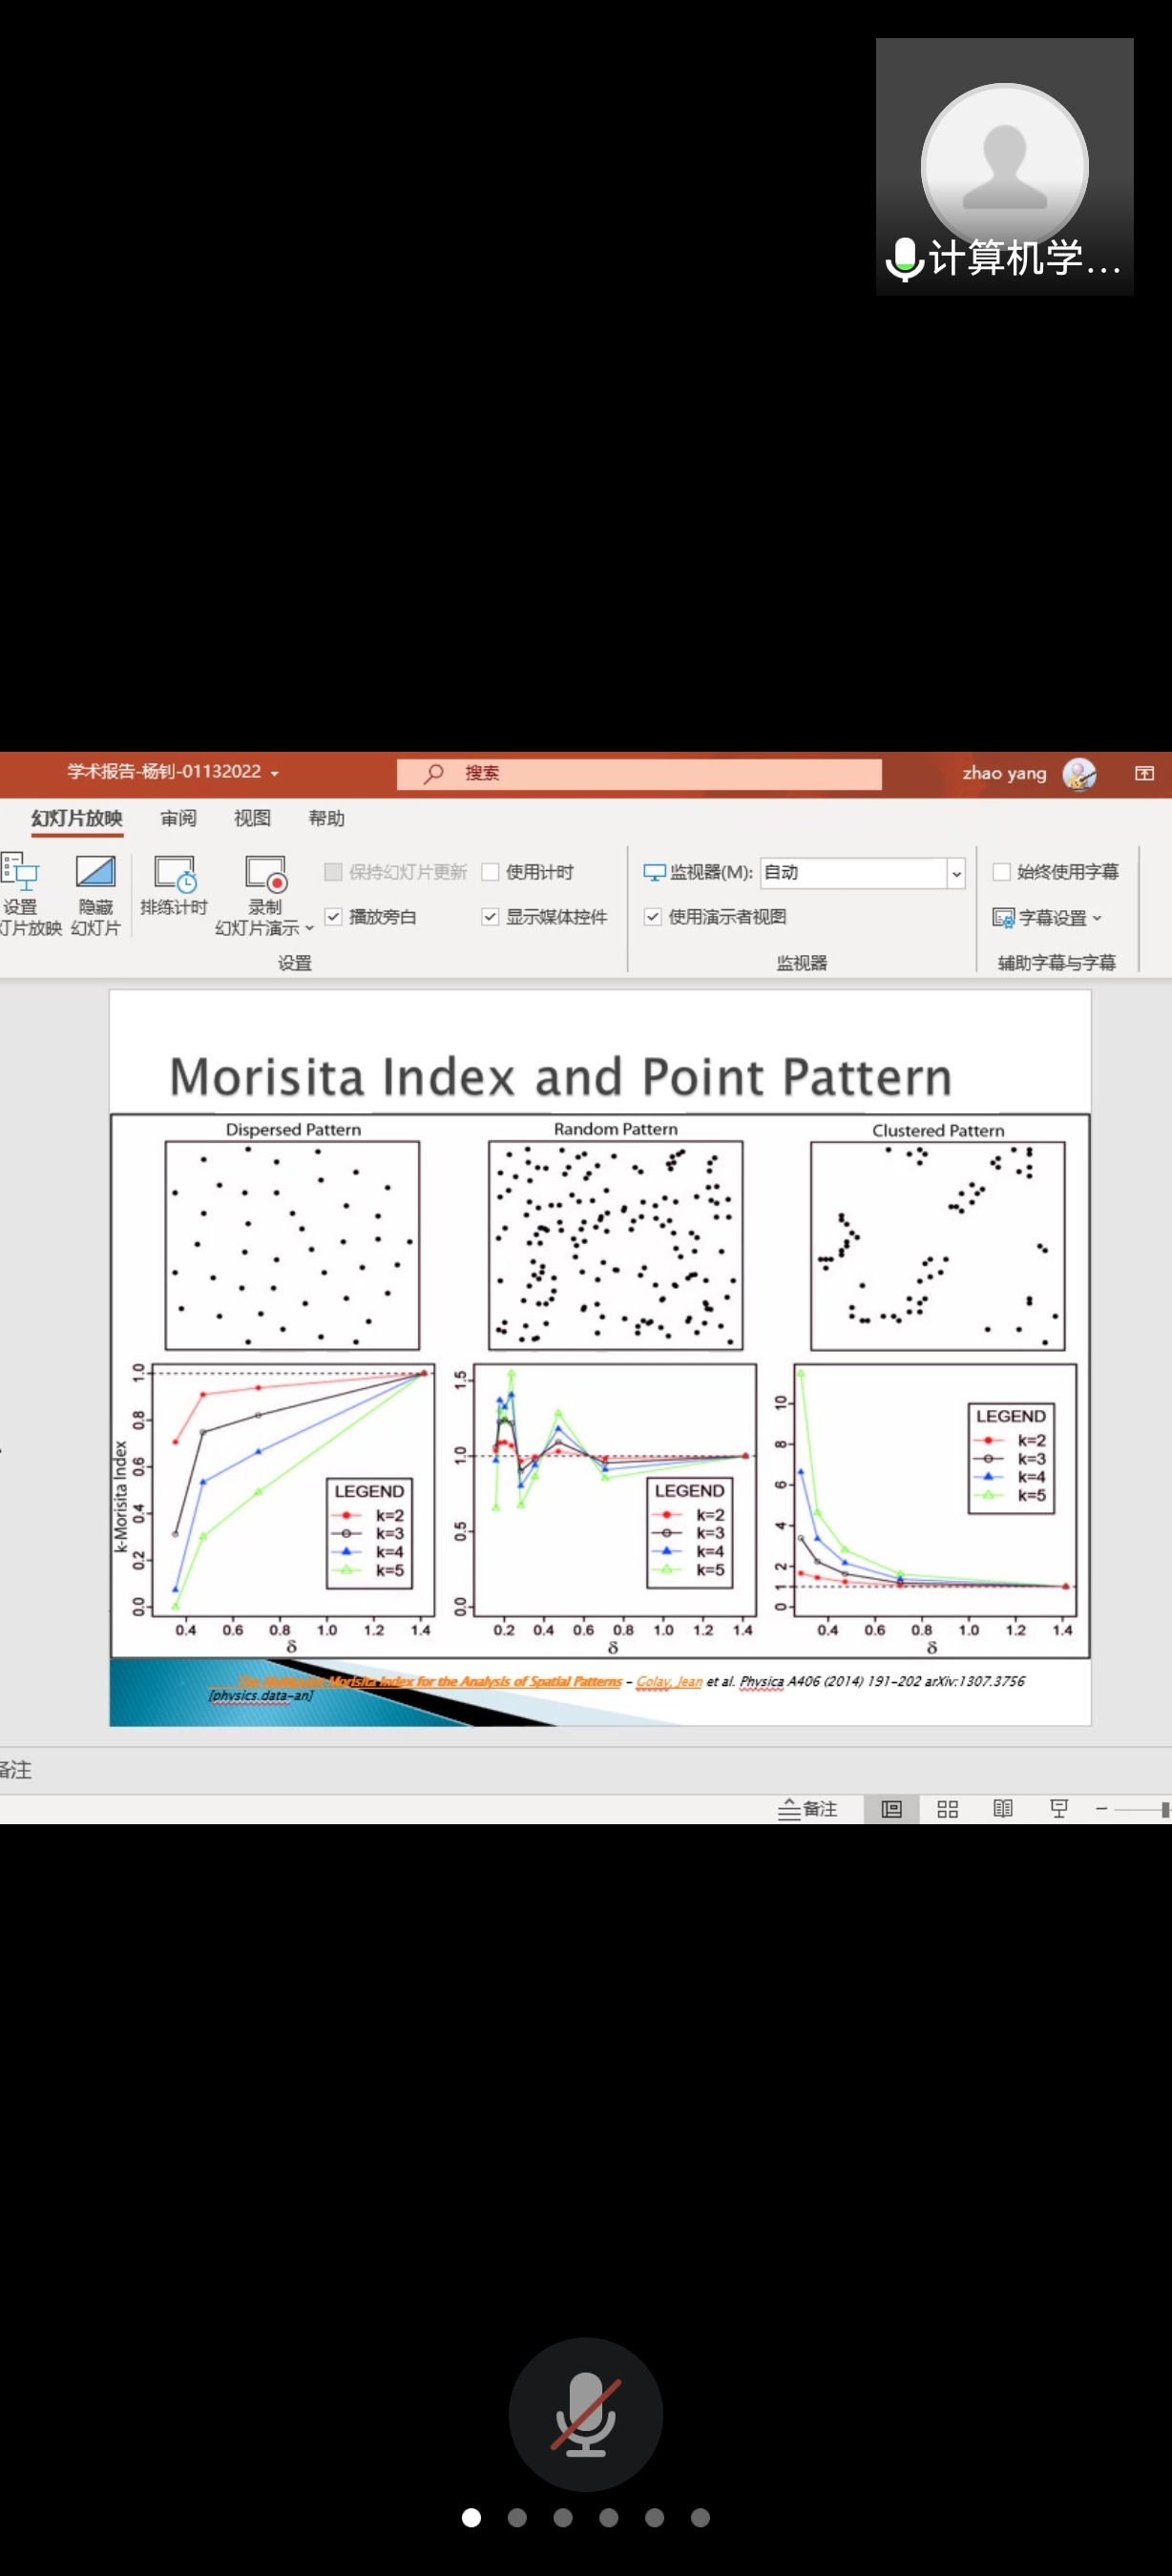Toggle the Play Narrations (播放旁白) checkbox
Viewport: 1172px width, 2576px height.
point(334,916)
